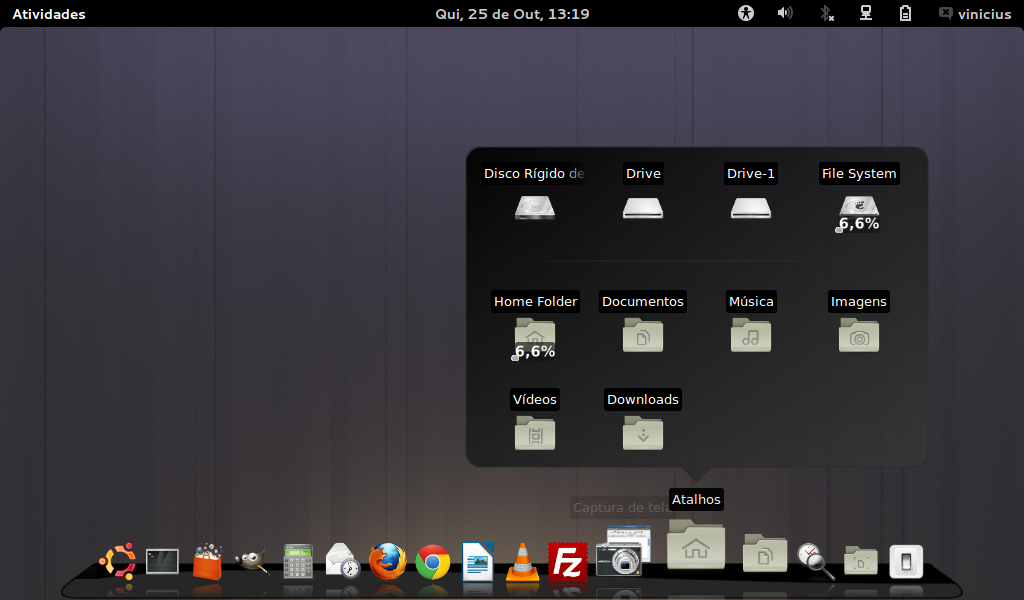Open VLC media player
Screen dimensions: 1024x600
(520, 562)
